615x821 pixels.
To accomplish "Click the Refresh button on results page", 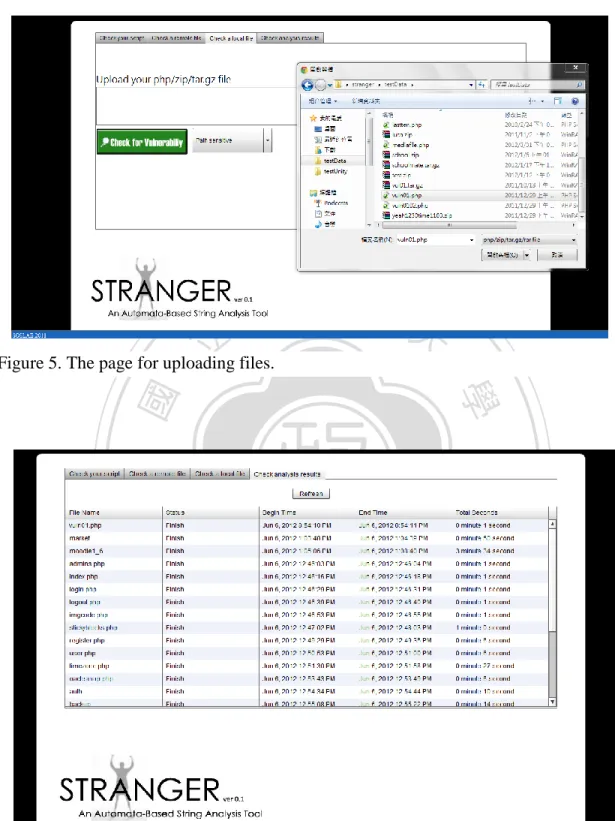I will pos(311,494).
